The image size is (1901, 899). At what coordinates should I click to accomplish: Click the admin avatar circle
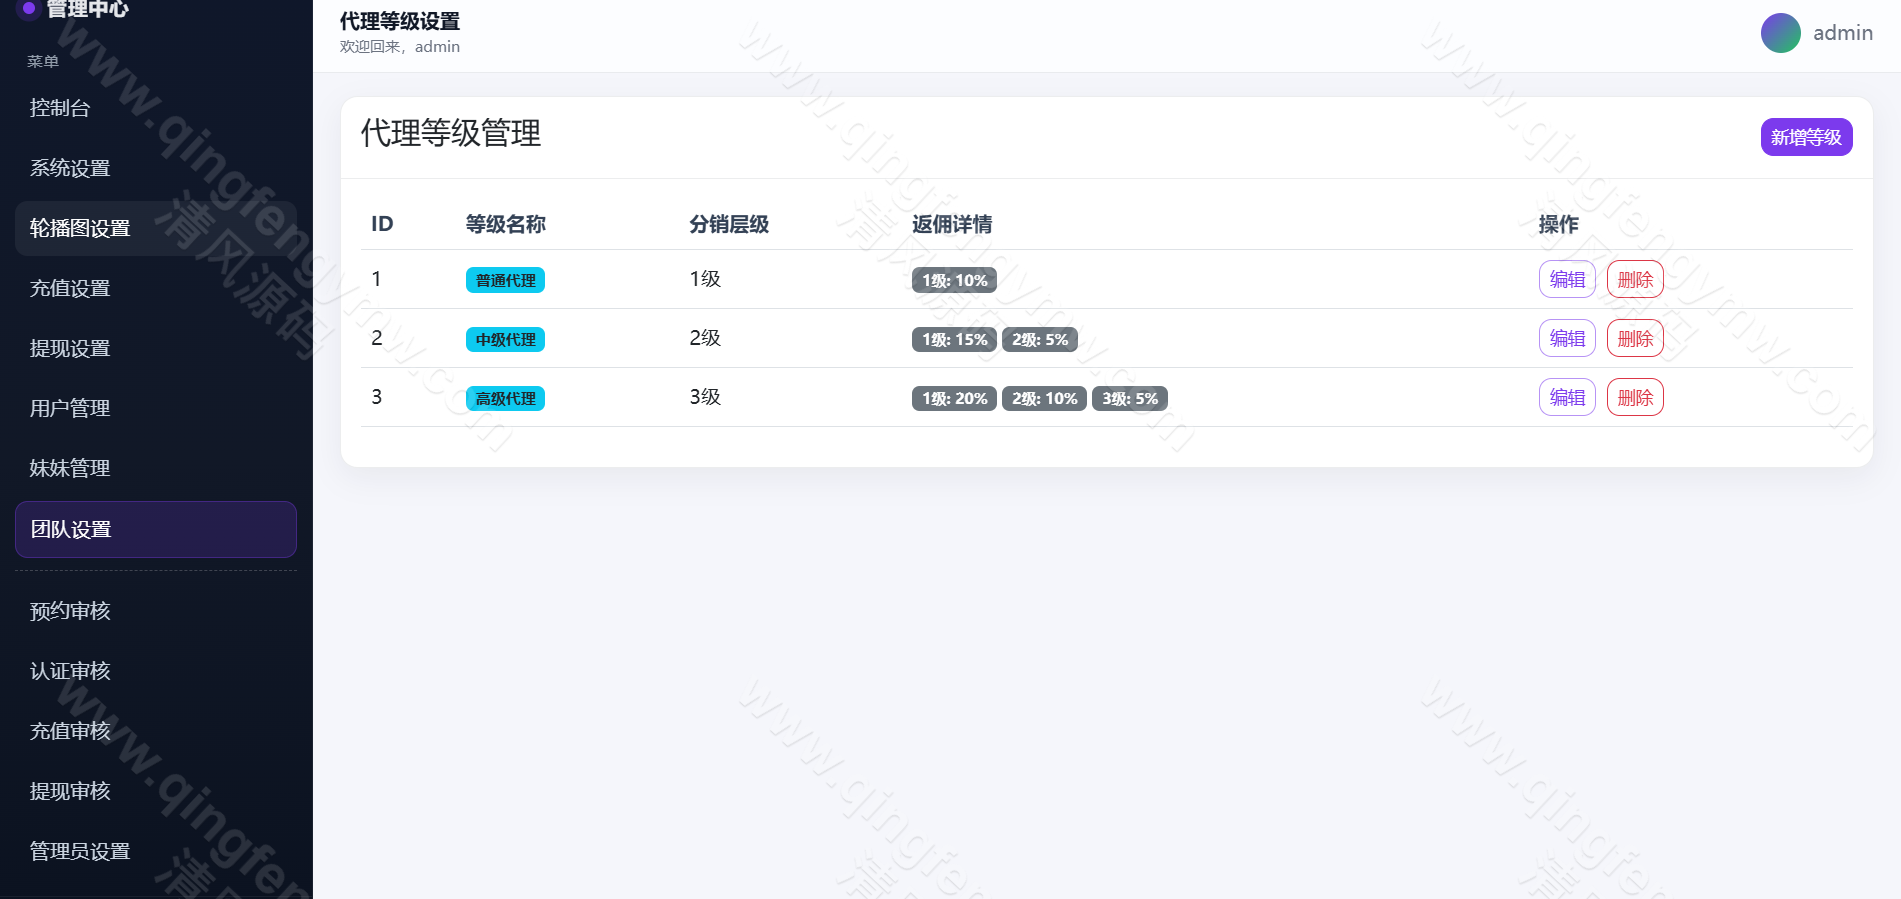1780,33
